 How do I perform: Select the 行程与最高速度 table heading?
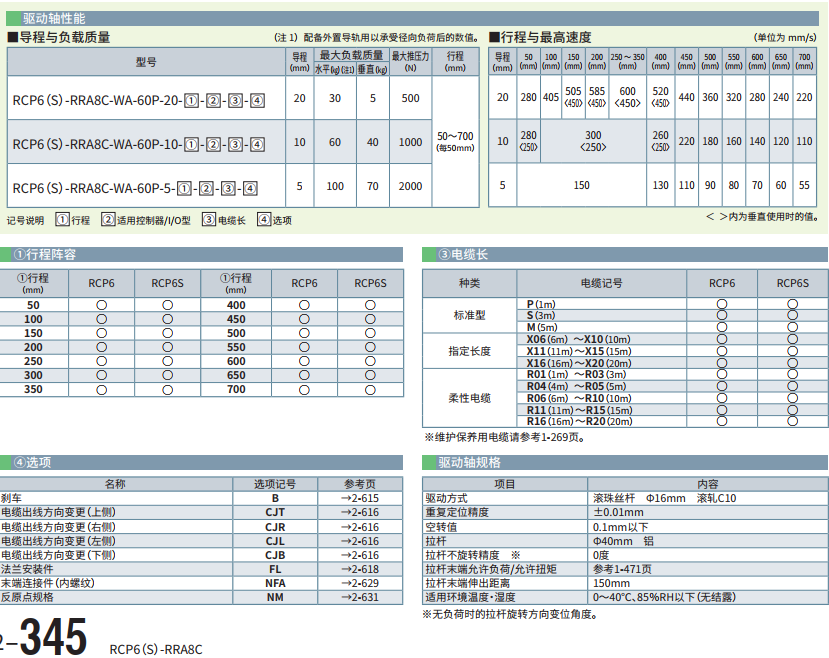tap(540, 38)
